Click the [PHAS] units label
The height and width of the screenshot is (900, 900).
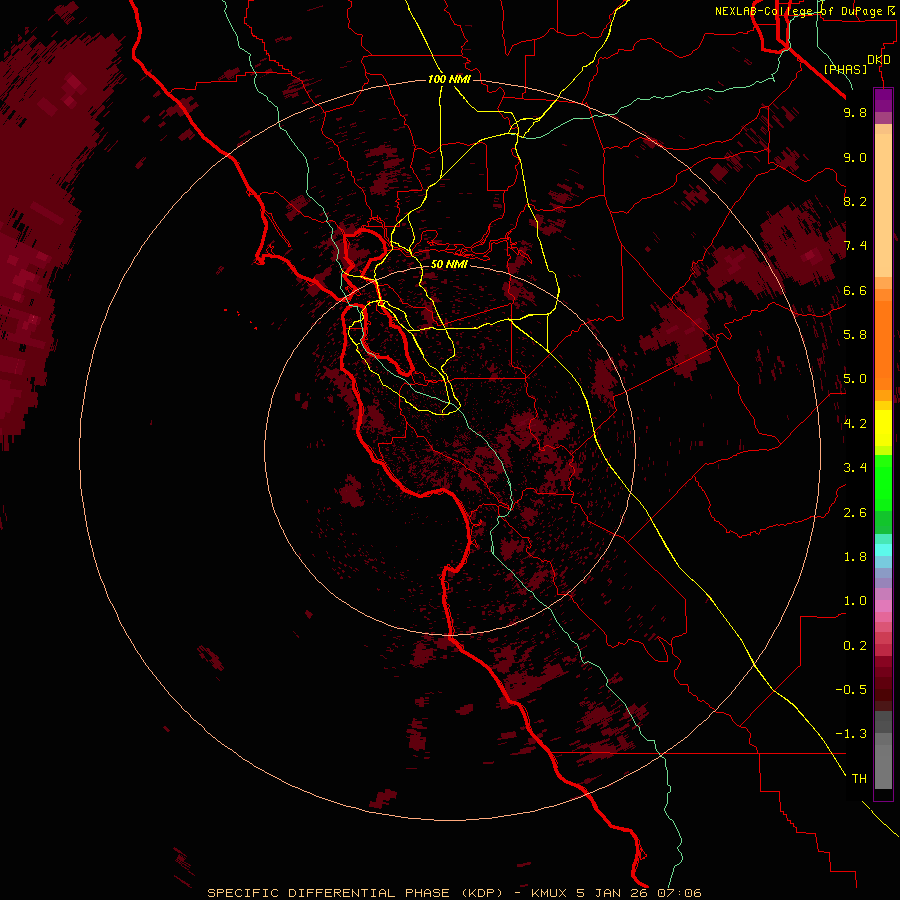(x=845, y=69)
